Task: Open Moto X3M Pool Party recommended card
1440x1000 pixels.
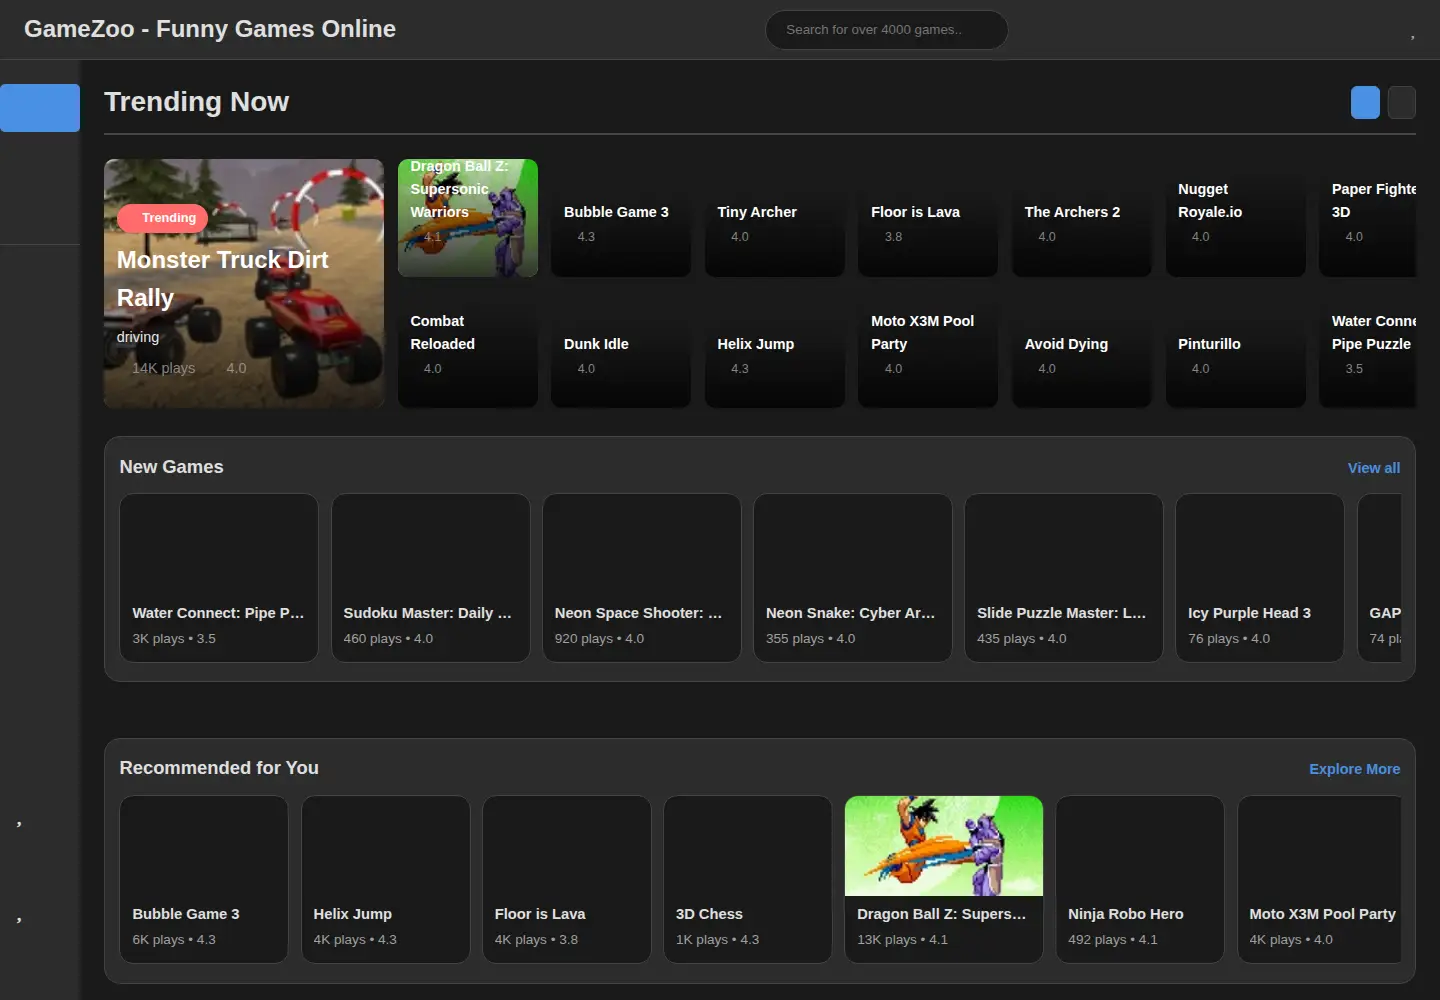Action: click(1319, 880)
